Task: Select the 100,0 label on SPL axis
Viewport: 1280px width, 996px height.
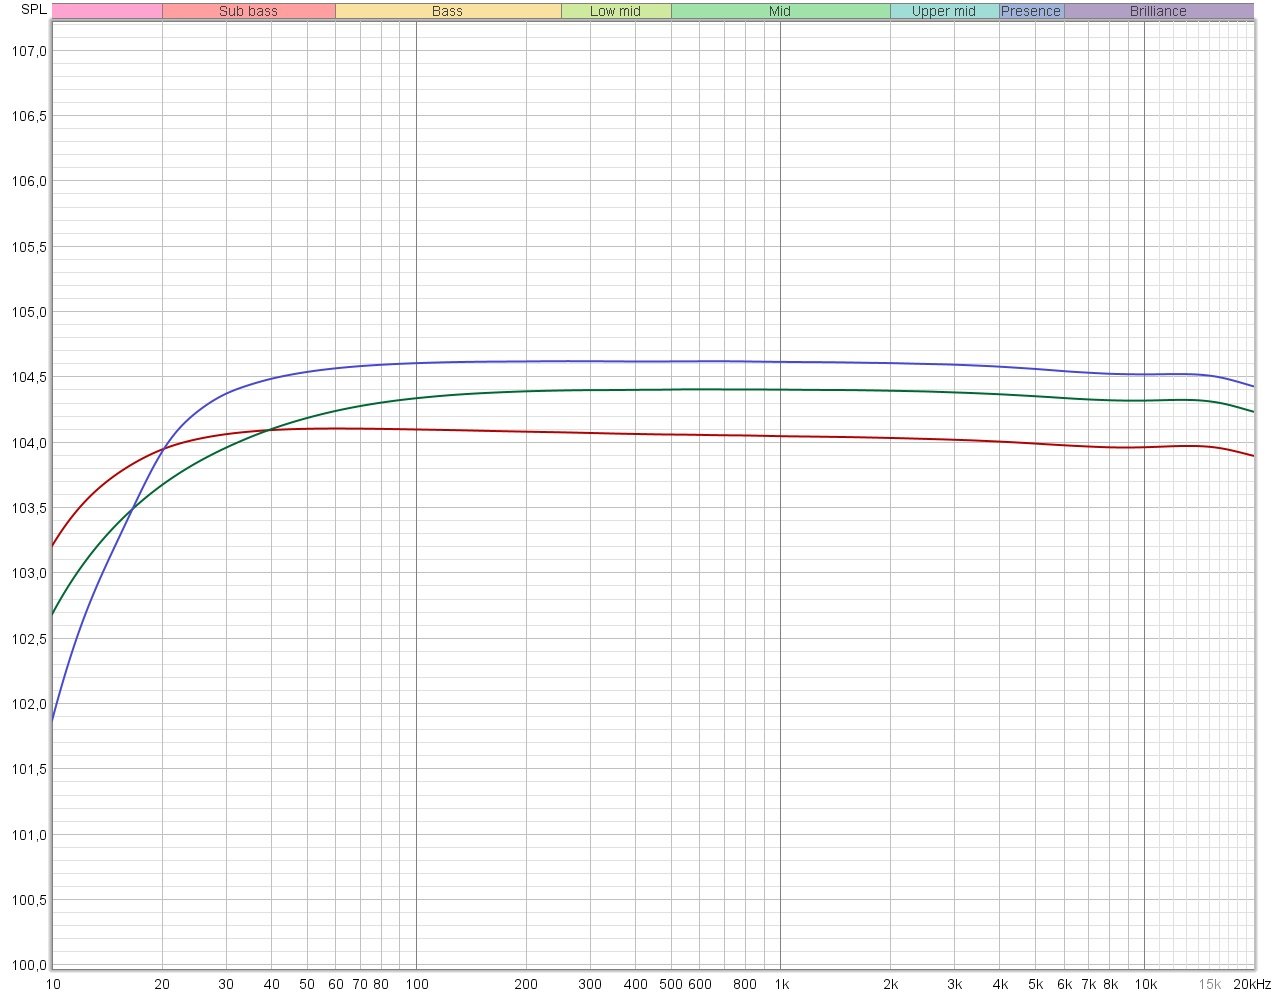Action: pos(29,965)
